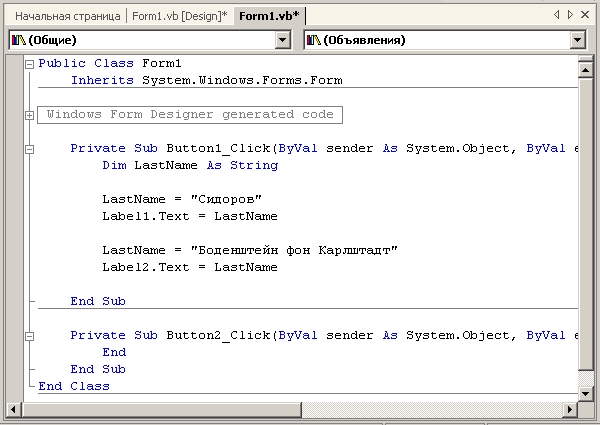This screenshot has width=600, height=425.
Task: Expand the Windows Form Designer generated code region
Action: tap(29, 115)
